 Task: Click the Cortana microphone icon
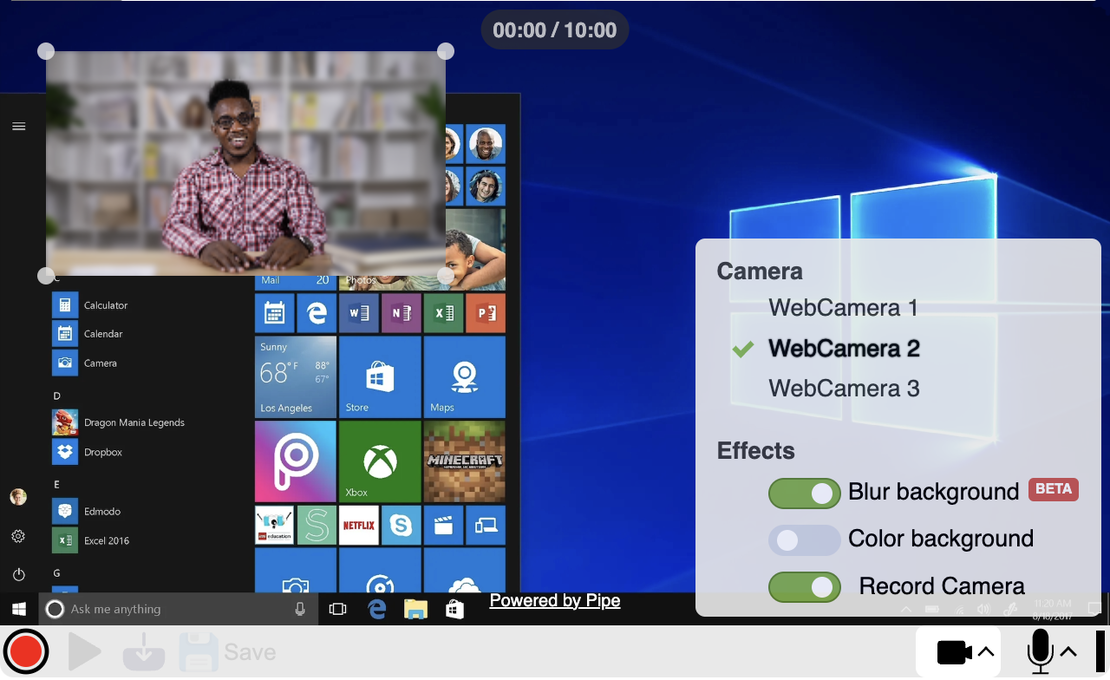[300, 609]
